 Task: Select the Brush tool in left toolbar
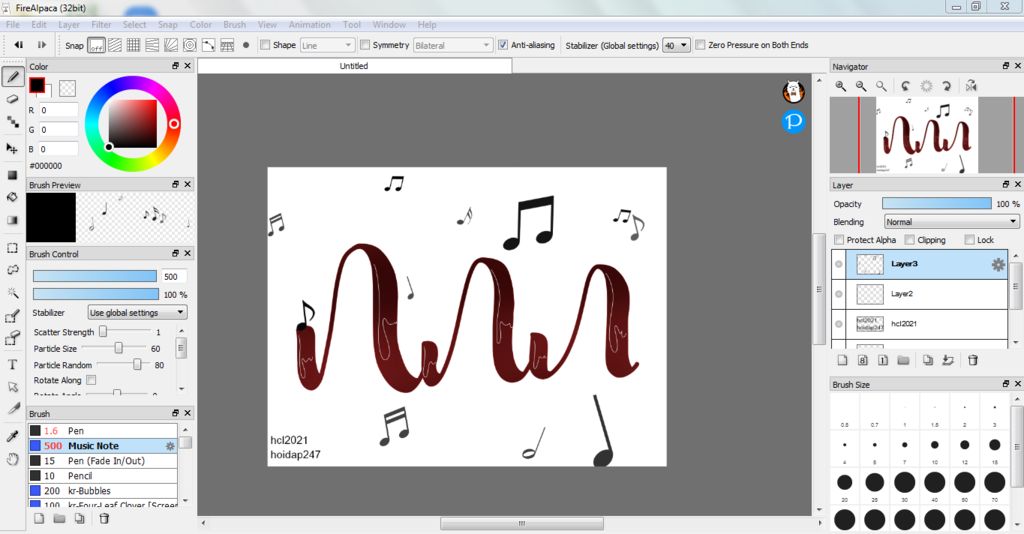point(12,77)
